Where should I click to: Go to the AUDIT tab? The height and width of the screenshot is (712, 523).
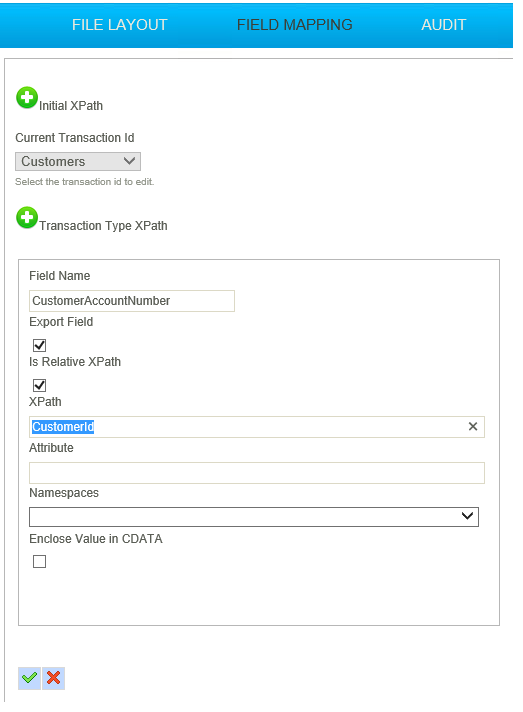coord(444,25)
